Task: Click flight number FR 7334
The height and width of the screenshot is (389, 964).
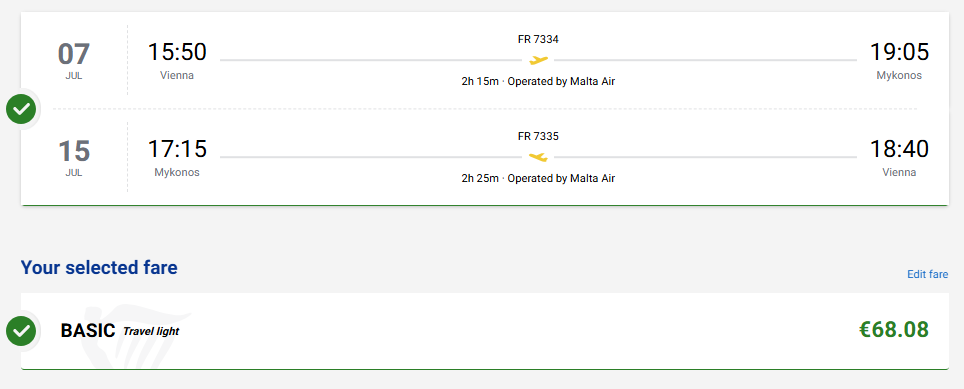Action: pyautogui.click(x=538, y=39)
